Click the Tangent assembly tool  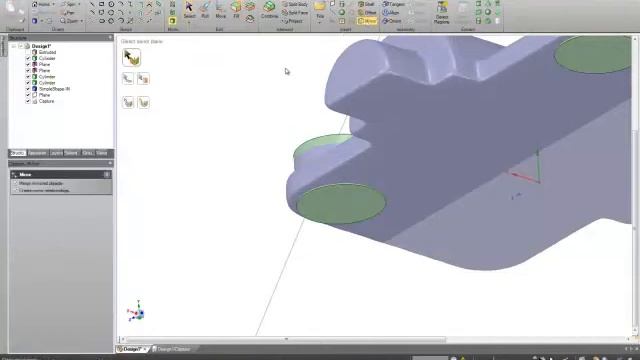(x=393, y=4)
